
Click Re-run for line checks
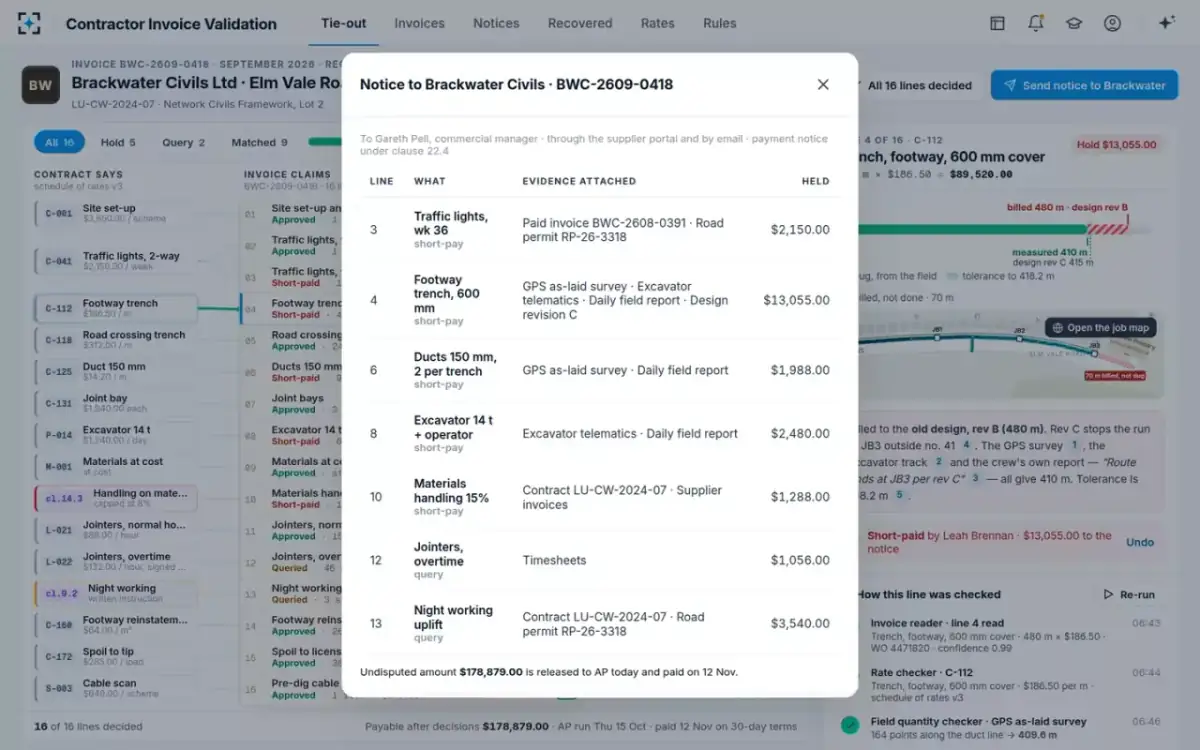pyautogui.click(x=1129, y=594)
